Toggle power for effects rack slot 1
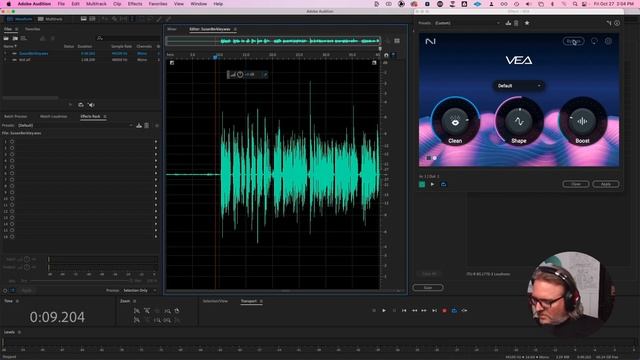The image size is (640, 360). pyautogui.click(x=12, y=142)
